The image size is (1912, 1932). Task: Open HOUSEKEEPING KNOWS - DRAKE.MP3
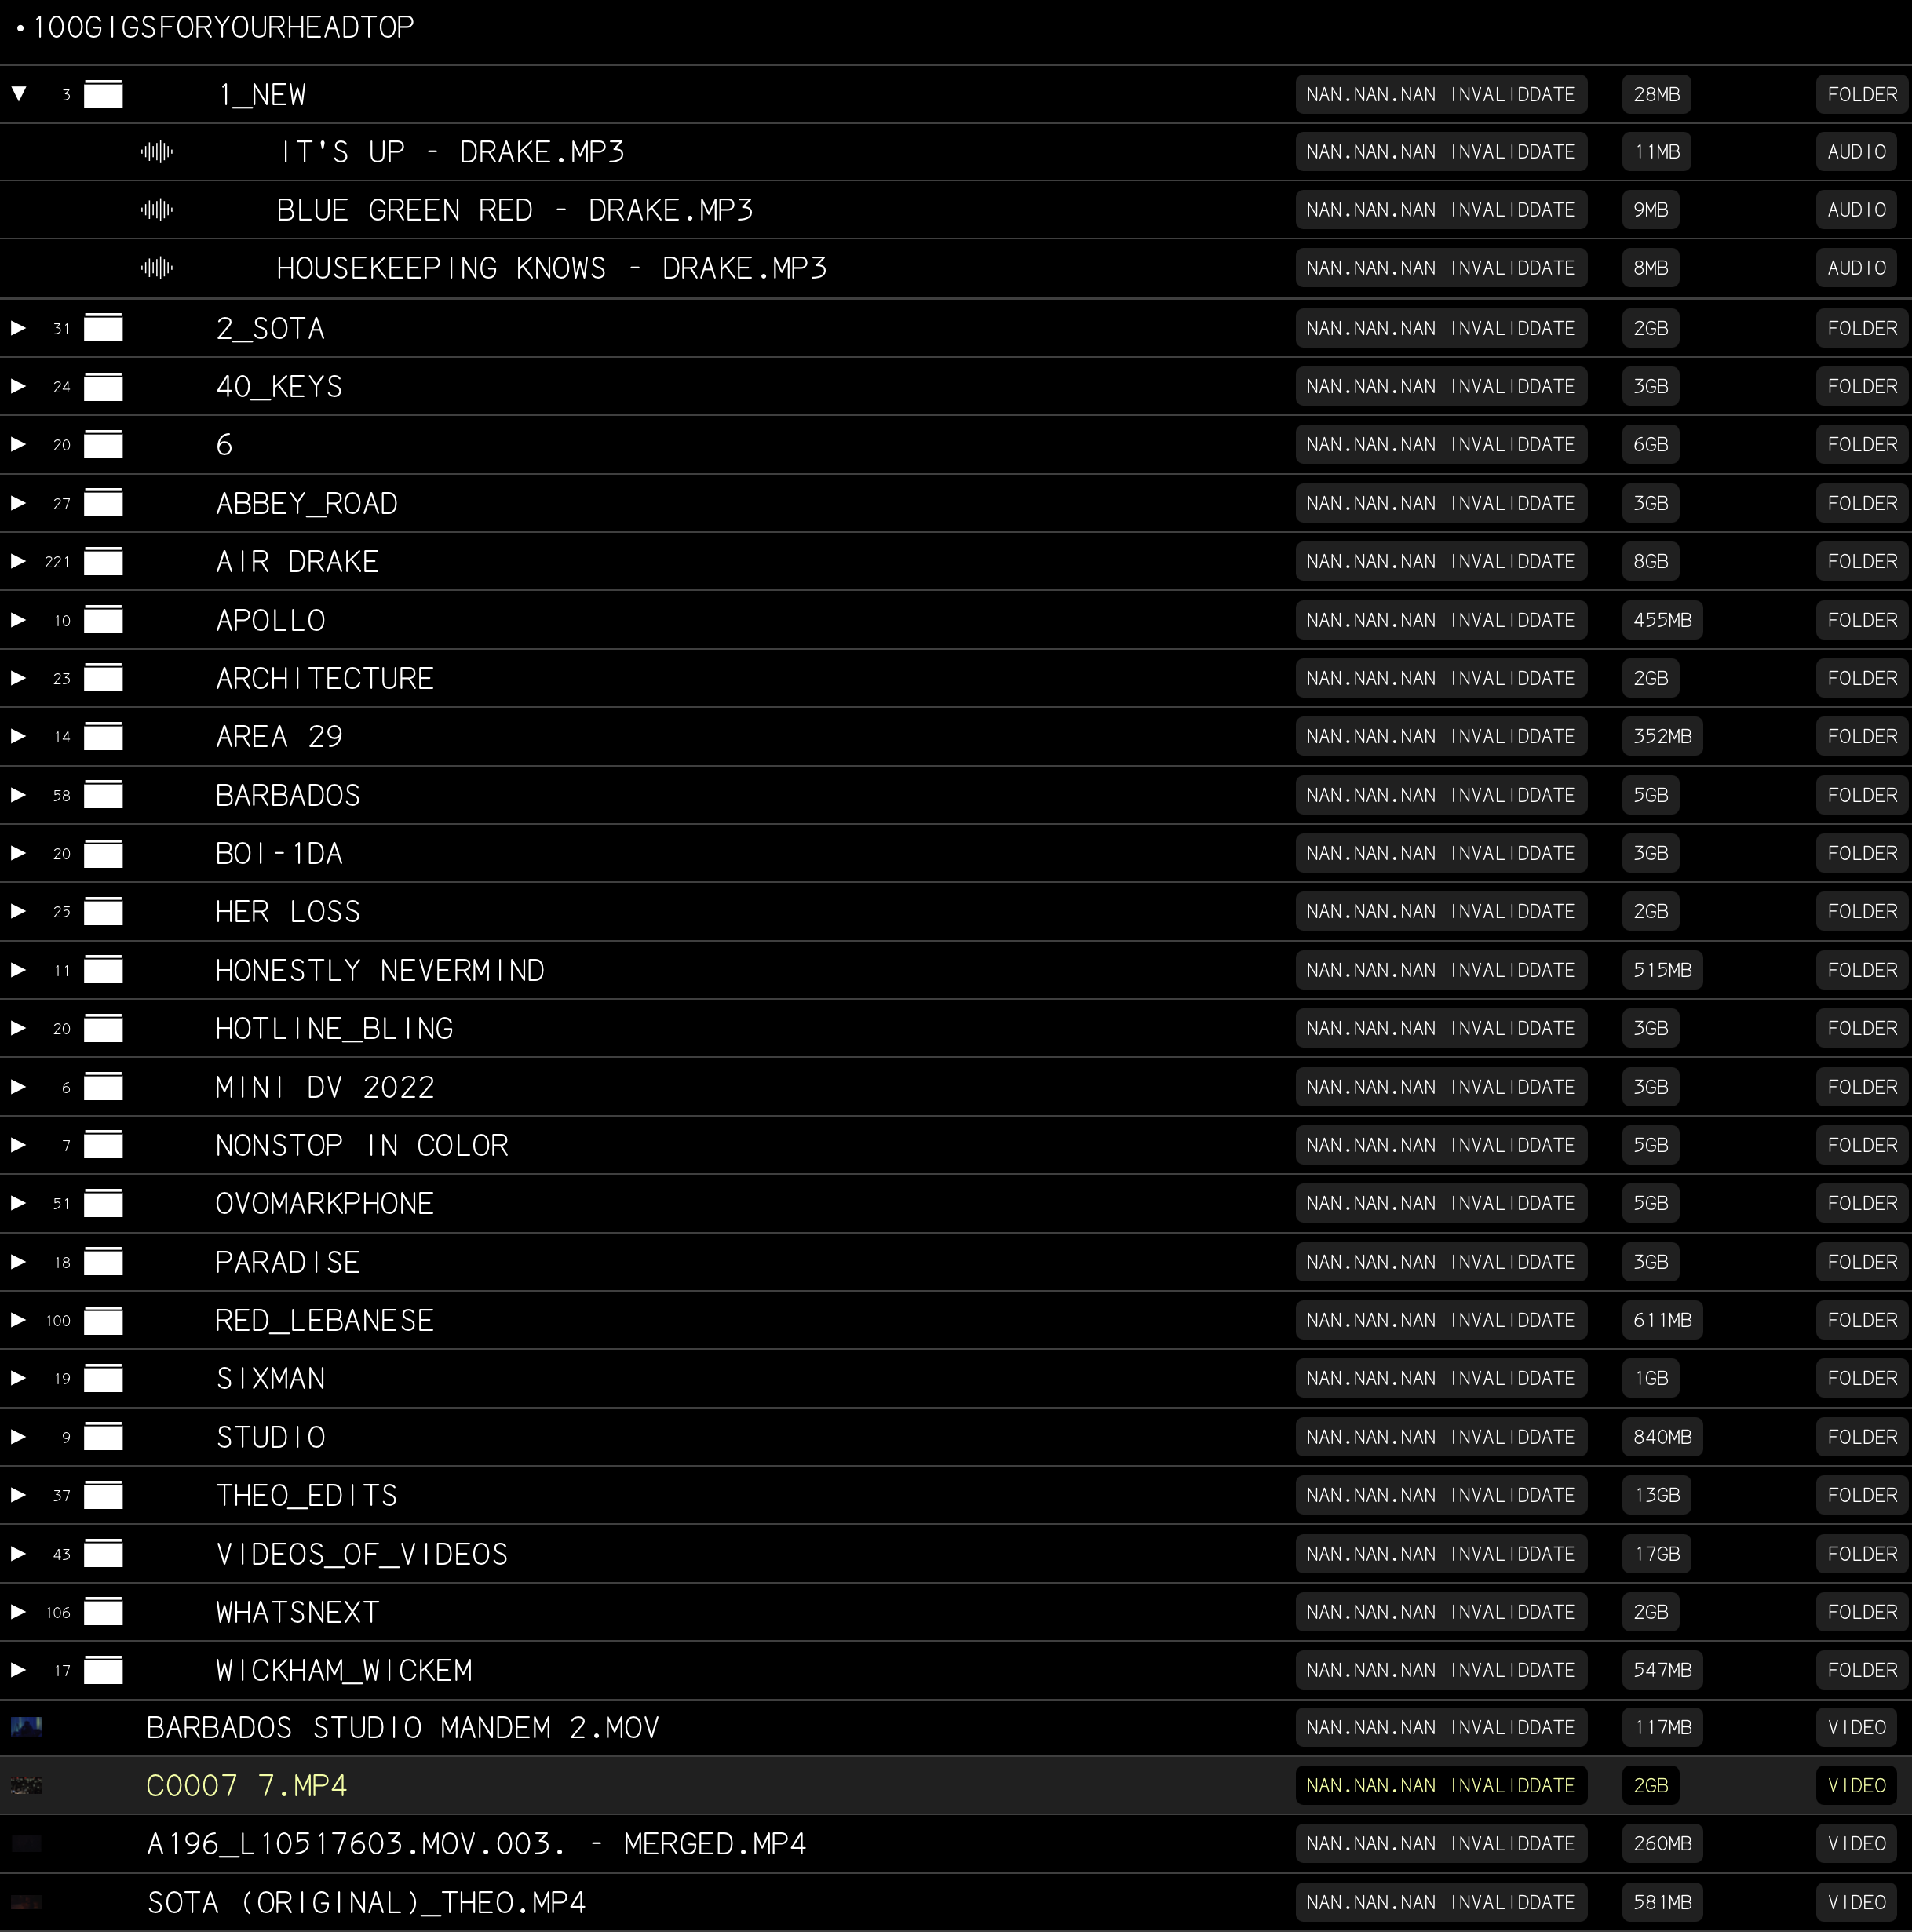pyautogui.click(x=552, y=268)
